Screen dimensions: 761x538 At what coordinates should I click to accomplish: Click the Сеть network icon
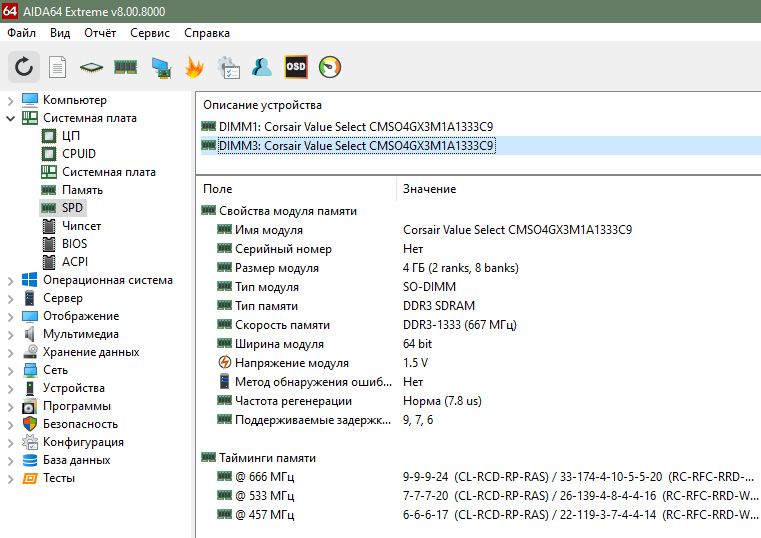30,370
